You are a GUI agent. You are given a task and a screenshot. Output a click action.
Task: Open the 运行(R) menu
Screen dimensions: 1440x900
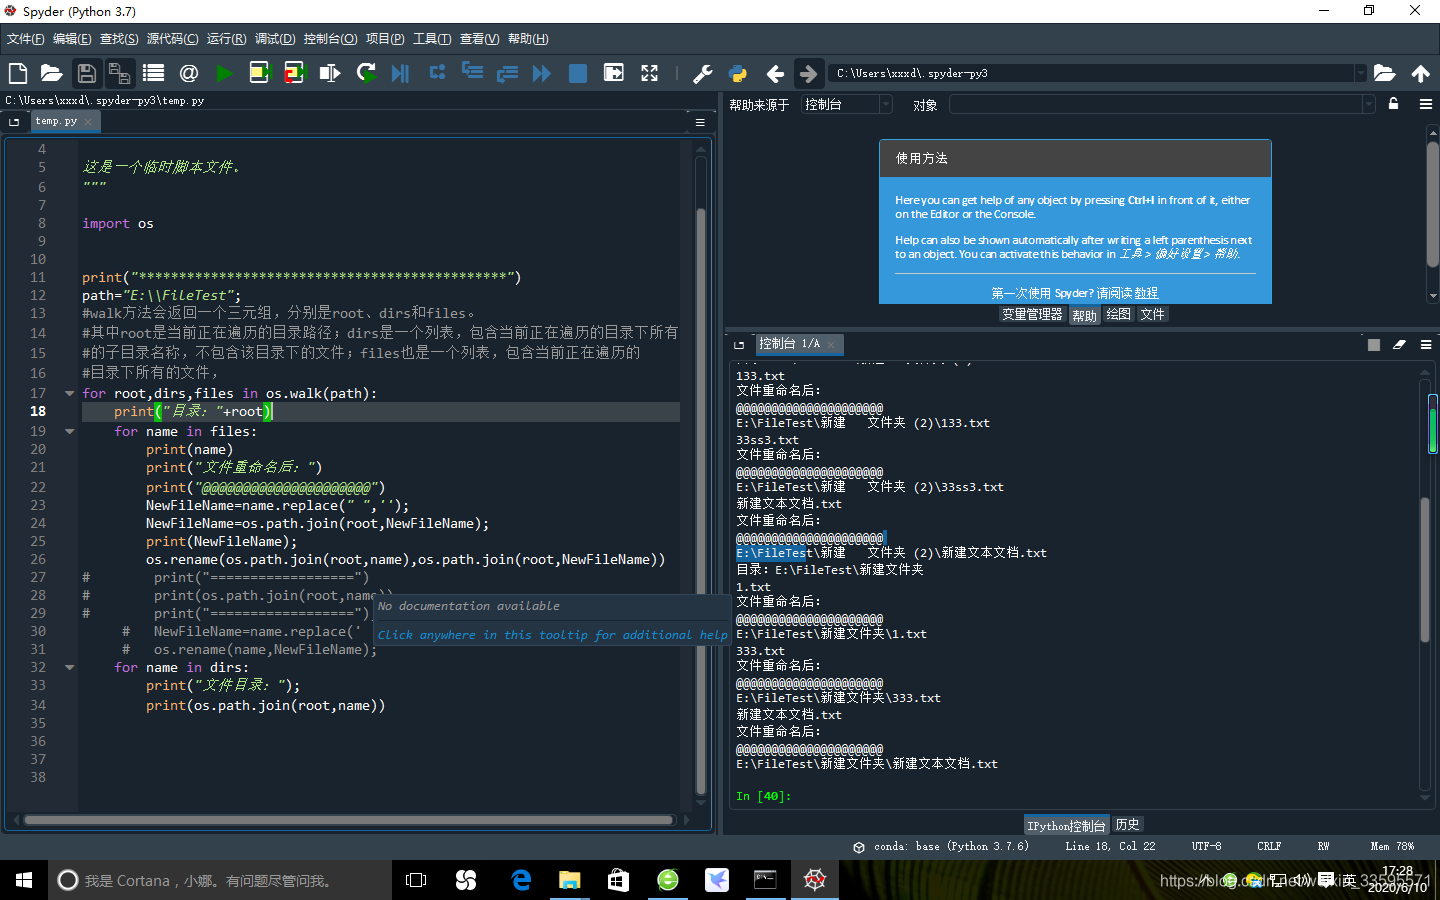click(x=226, y=39)
